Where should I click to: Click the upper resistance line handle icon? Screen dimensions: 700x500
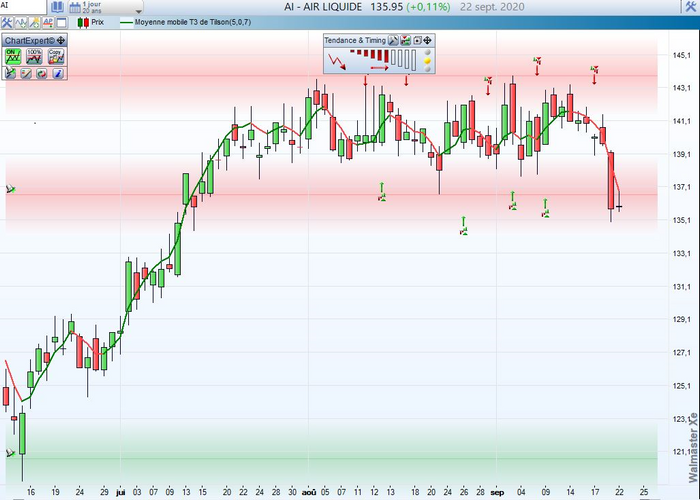pyautogui.click(x=11, y=189)
